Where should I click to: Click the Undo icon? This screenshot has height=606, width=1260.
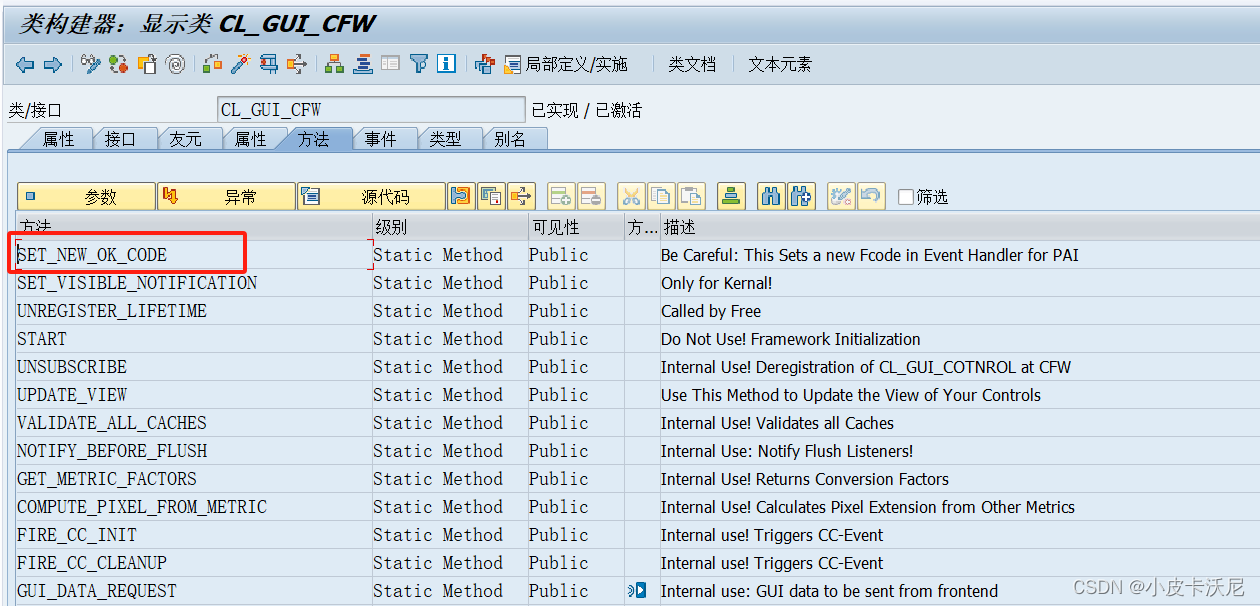[871, 196]
